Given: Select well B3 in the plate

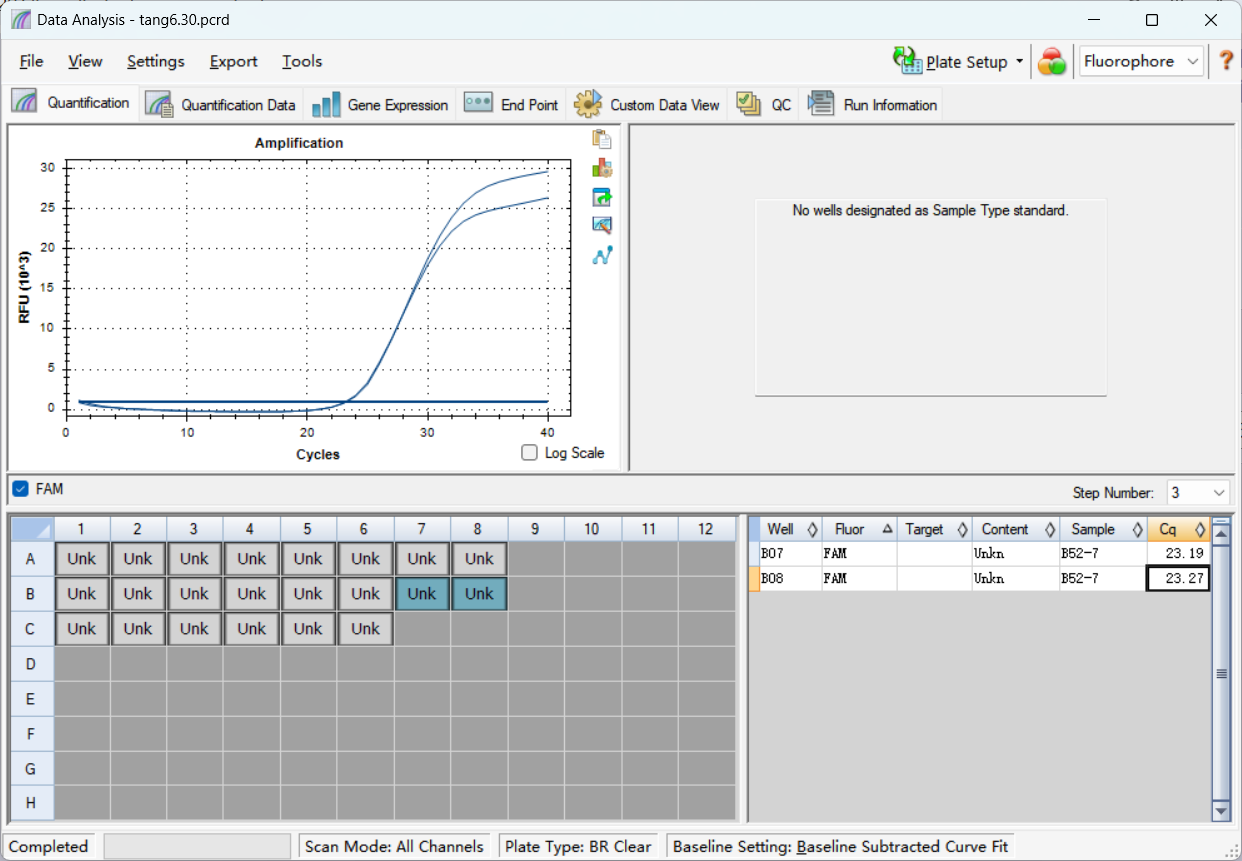Looking at the screenshot, I should pyautogui.click(x=195, y=594).
